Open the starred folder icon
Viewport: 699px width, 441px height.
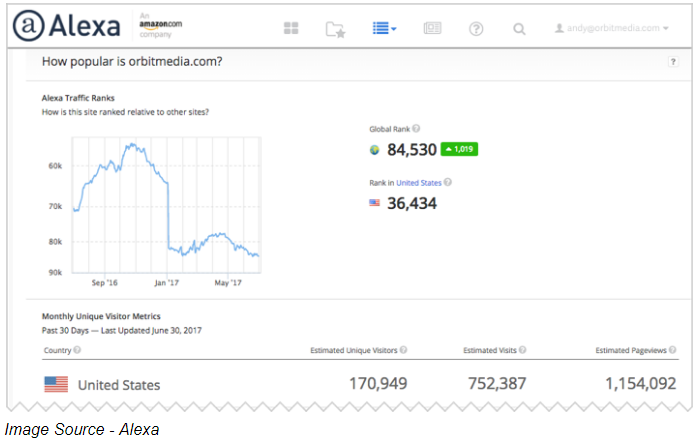(336, 29)
